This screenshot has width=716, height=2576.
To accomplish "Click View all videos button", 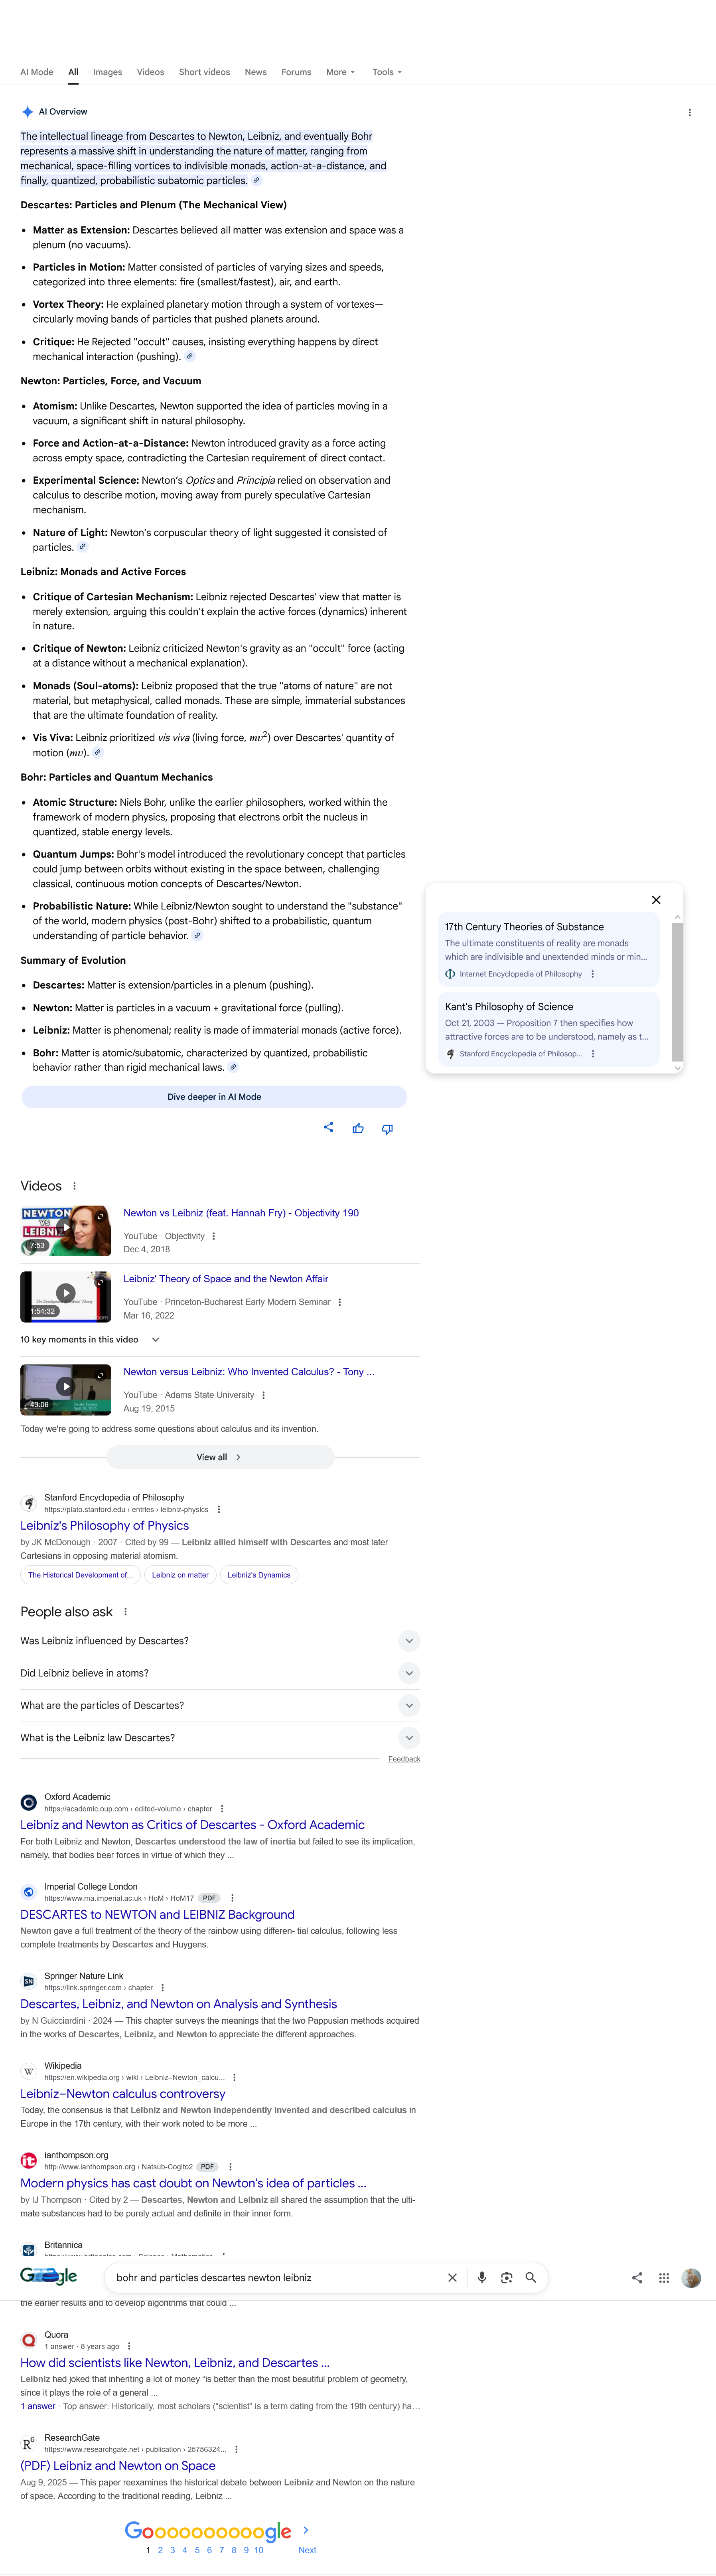I will click(x=220, y=1457).
